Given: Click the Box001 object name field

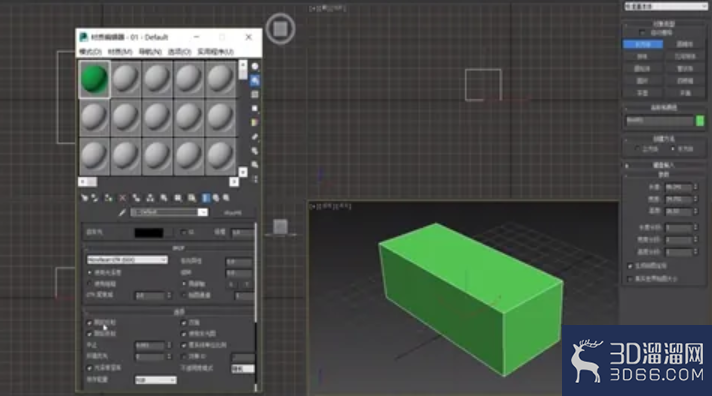Looking at the screenshot, I should pos(659,120).
